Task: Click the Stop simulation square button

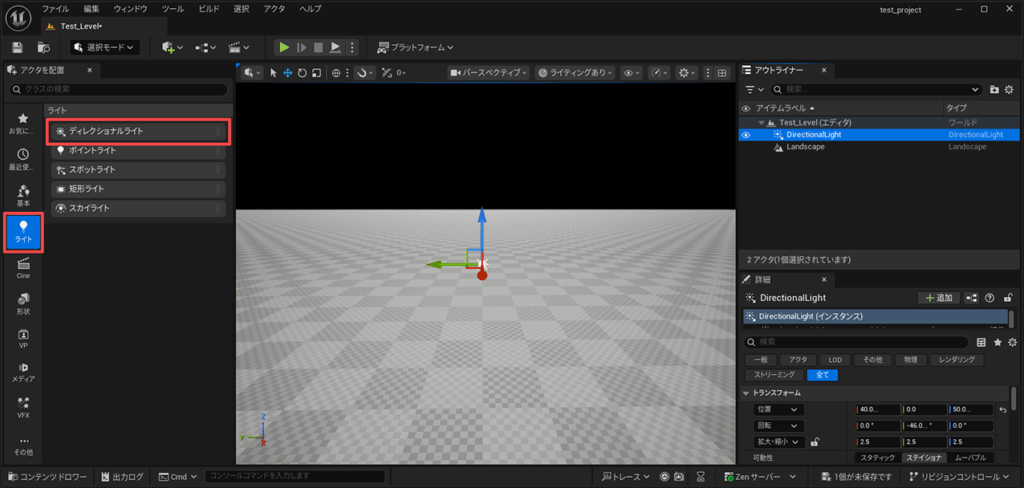Action: point(318,47)
